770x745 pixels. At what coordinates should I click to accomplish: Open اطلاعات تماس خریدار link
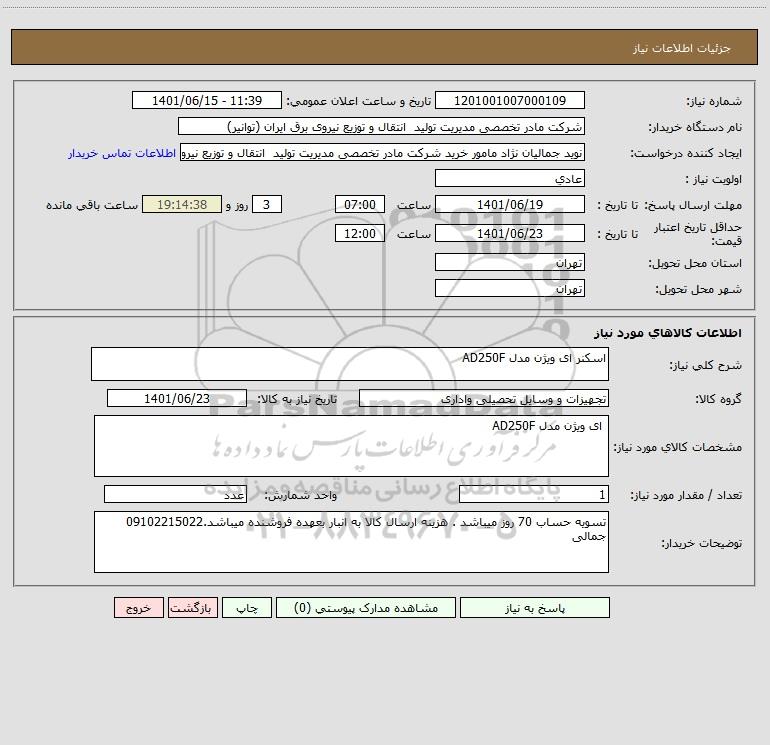[122, 153]
